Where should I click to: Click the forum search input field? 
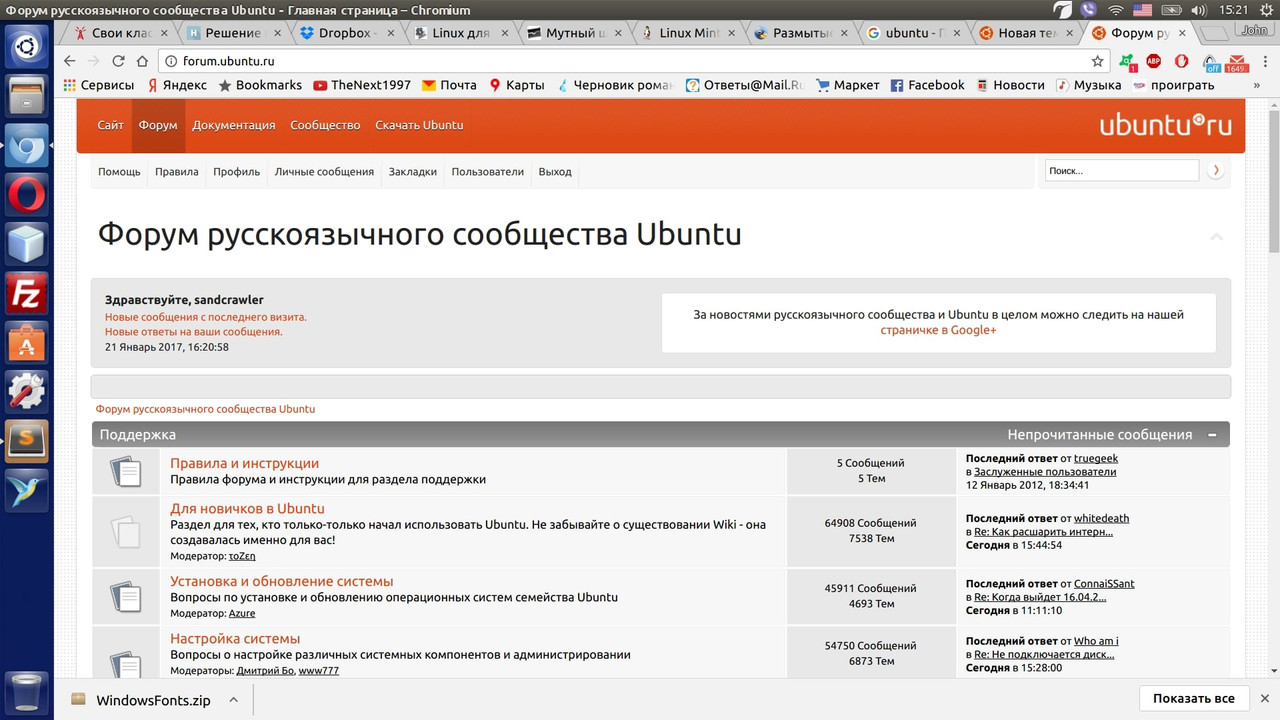(1121, 171)
